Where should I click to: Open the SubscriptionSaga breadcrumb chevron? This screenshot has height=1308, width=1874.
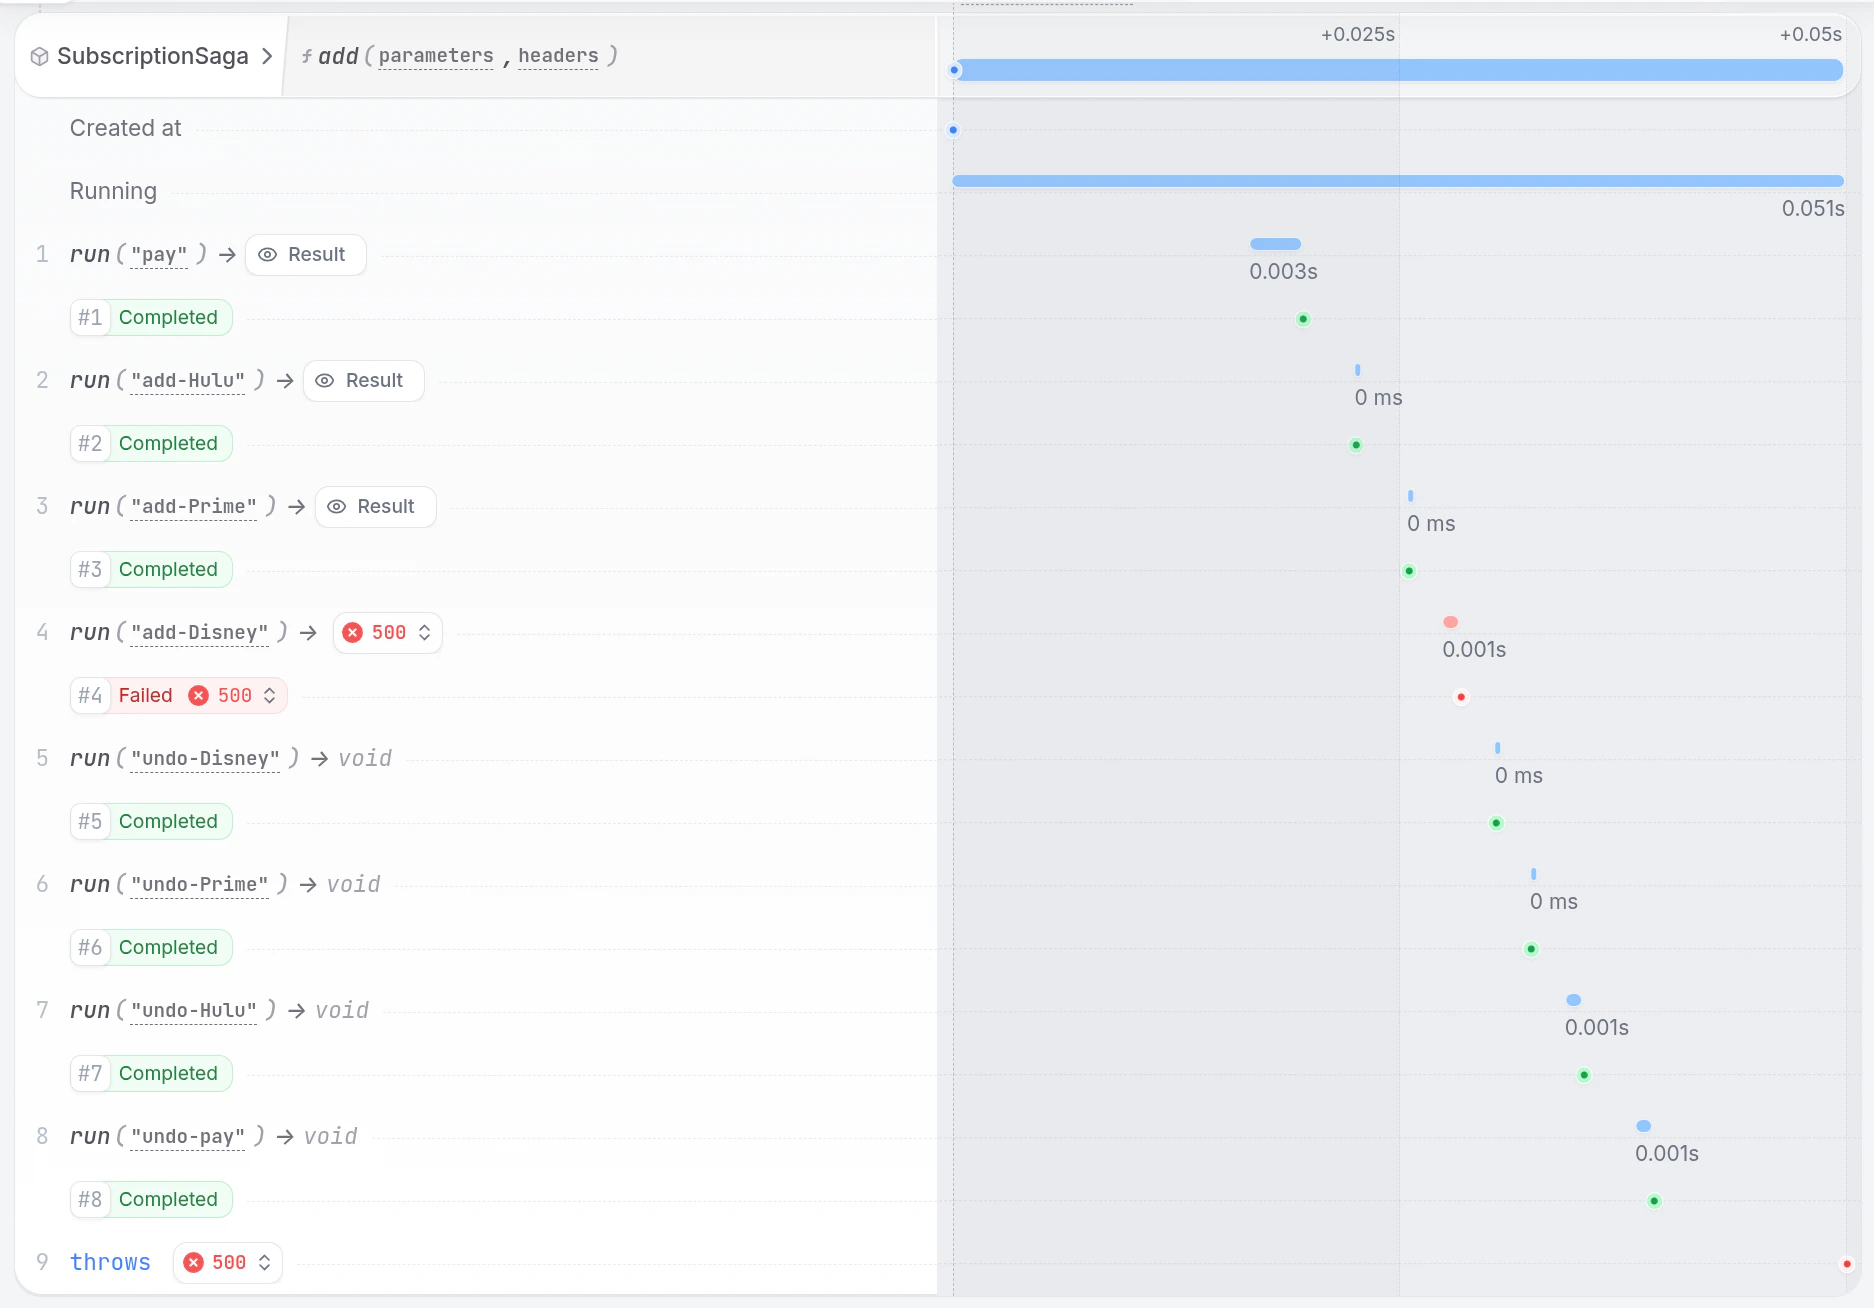click(x=267, y=56)
